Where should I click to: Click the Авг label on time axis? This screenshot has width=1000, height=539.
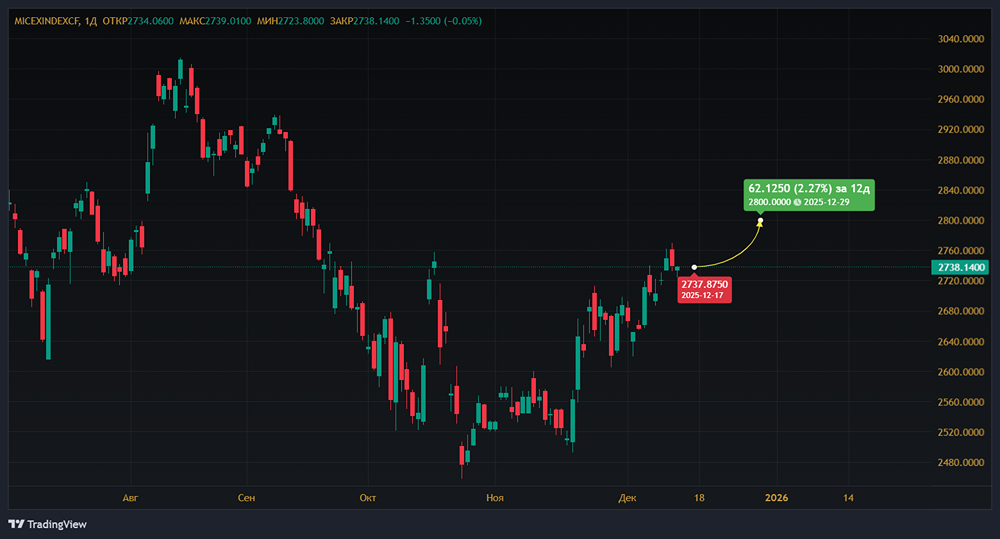click(130, 498)
